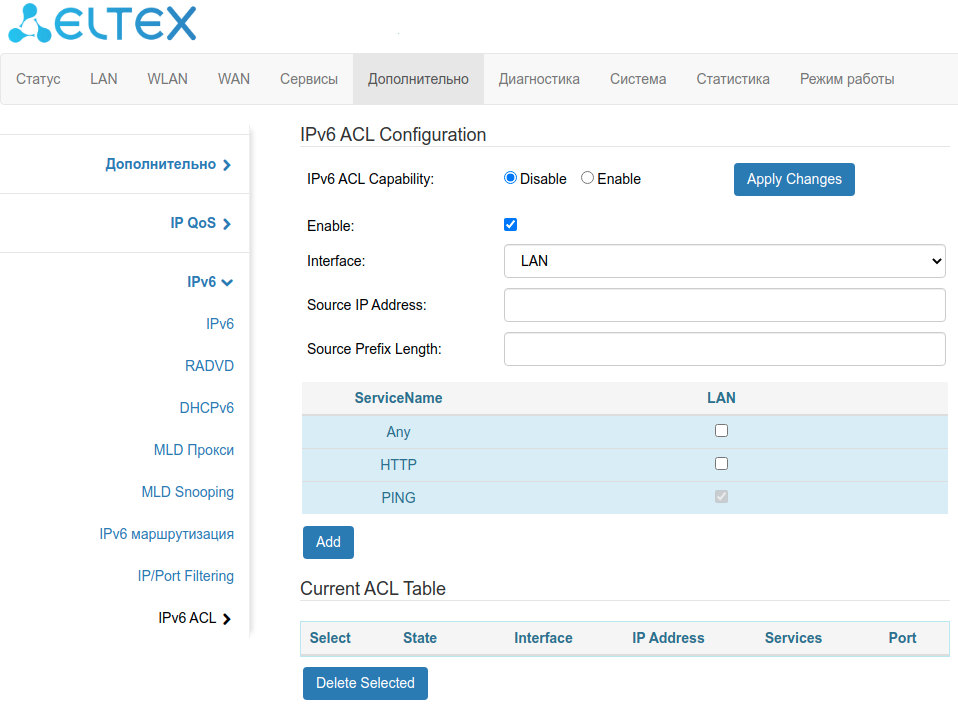Open the Interface dropdown

724,261
